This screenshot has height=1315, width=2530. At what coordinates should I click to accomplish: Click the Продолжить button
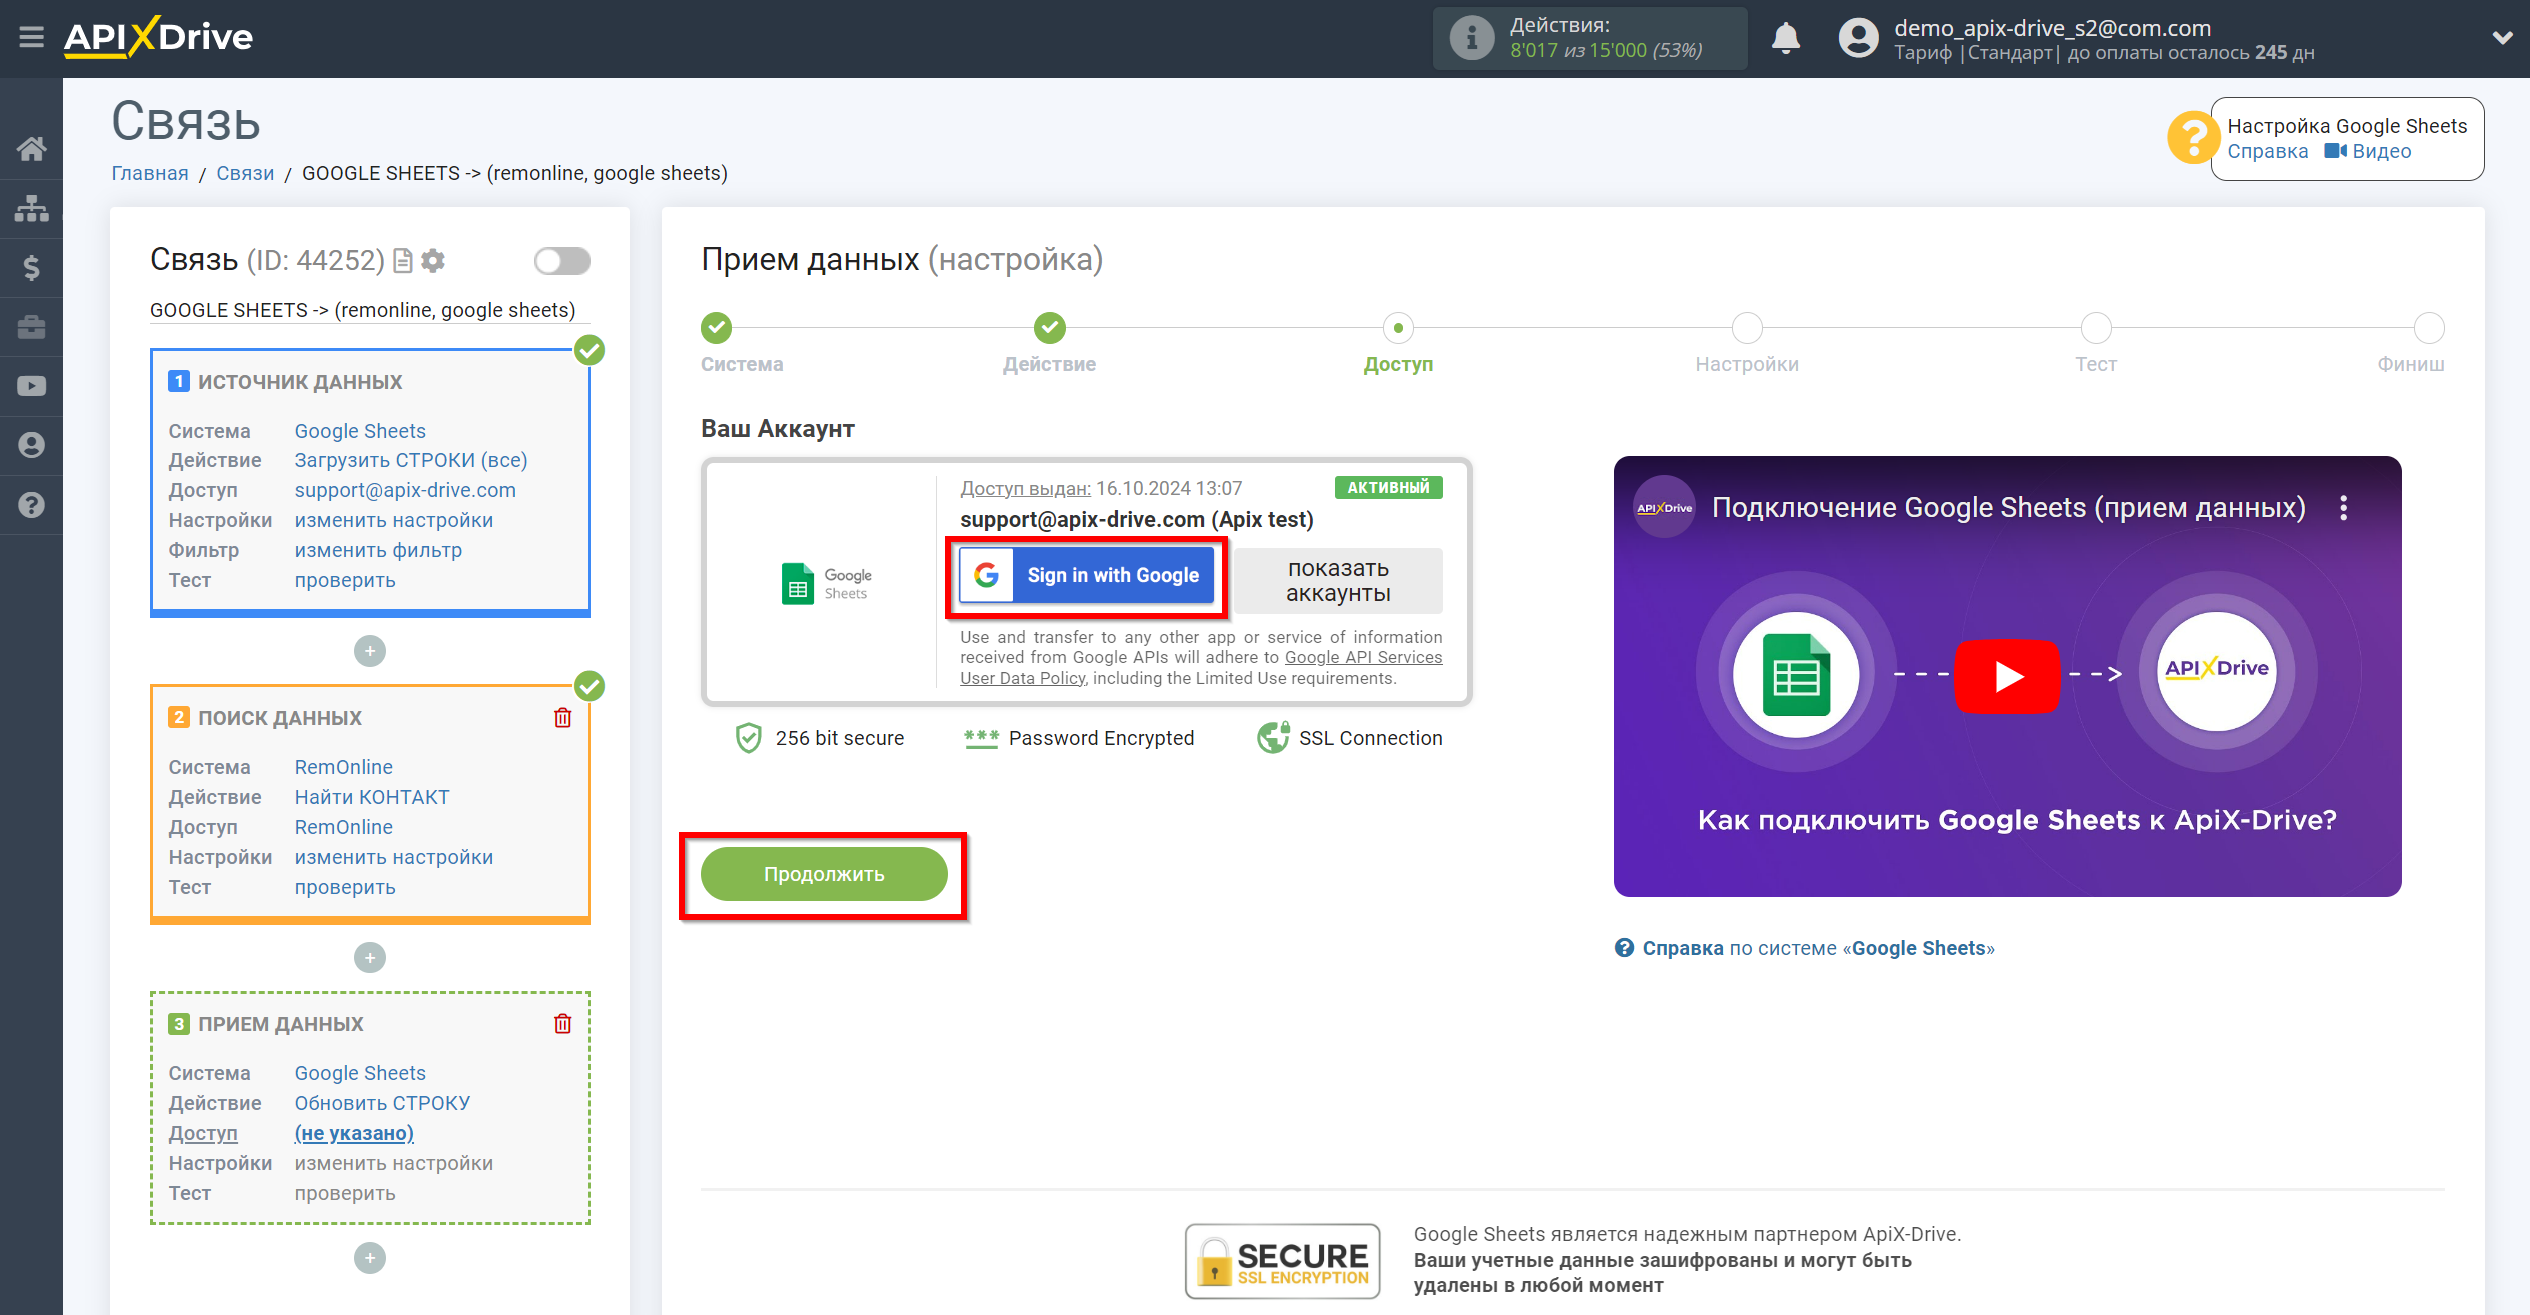tap(824, 874)
